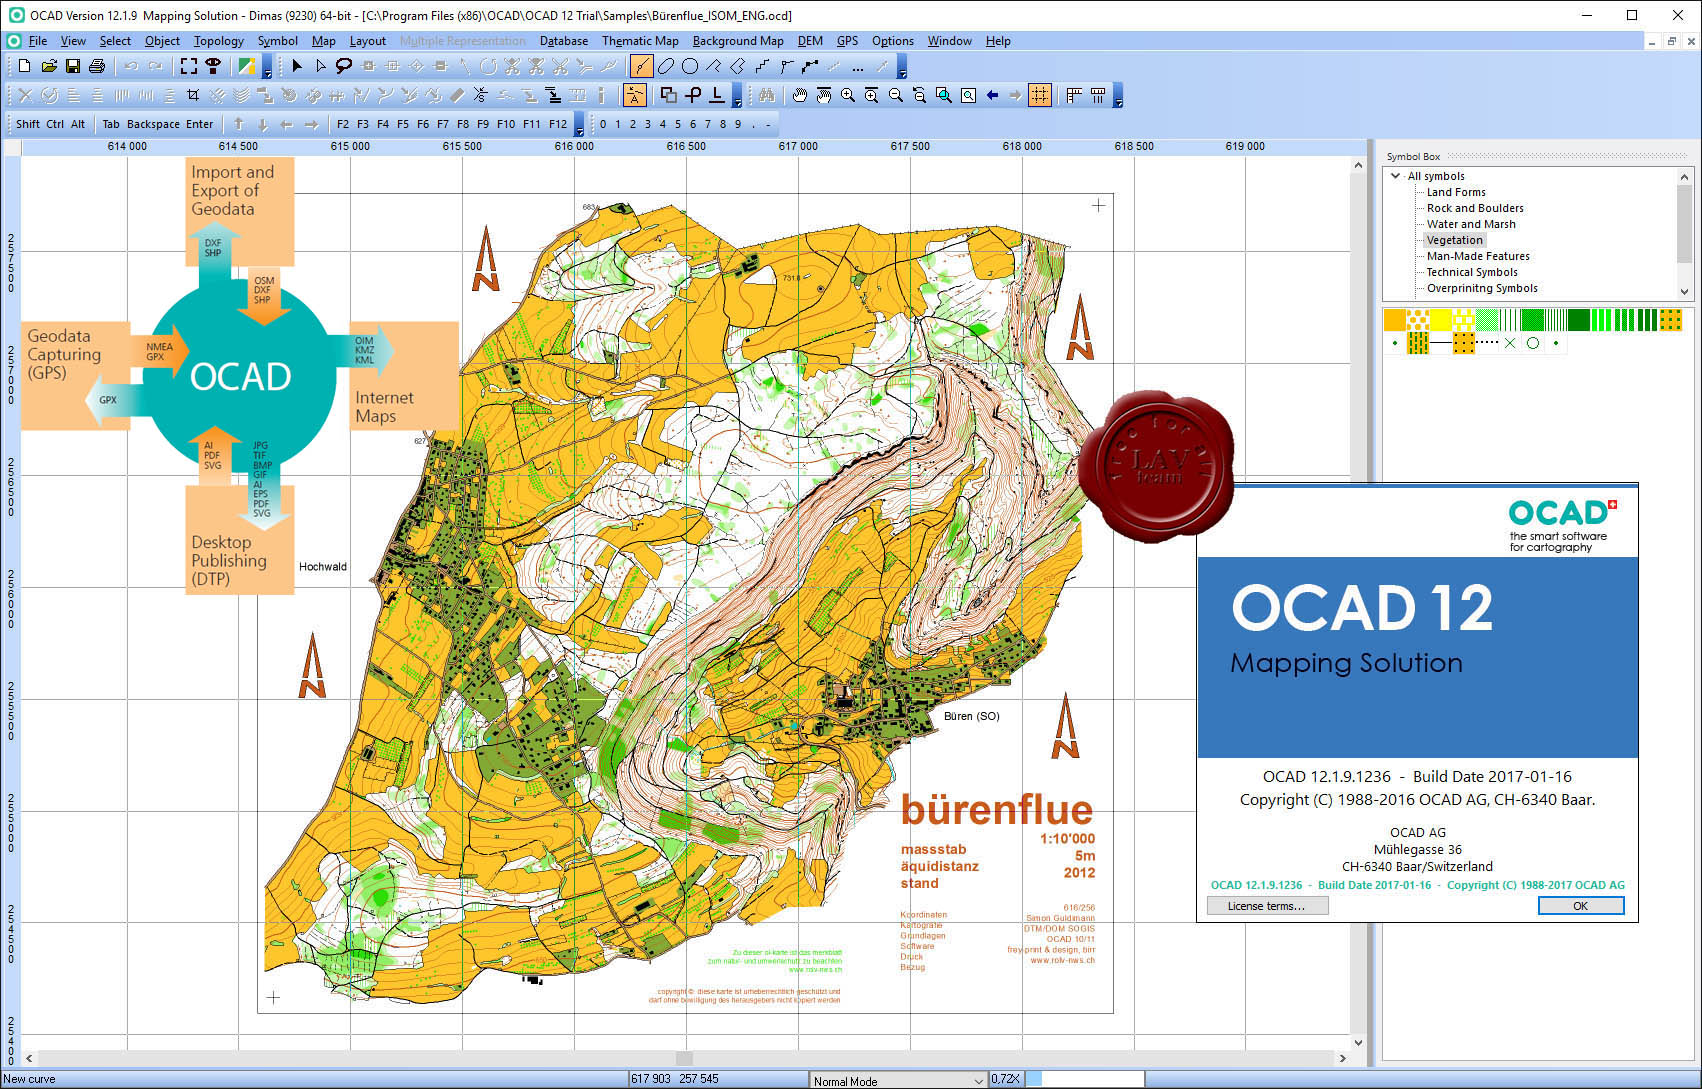Select Man-Made Features symbol group
The width and height of the screenshot is (1702, 1089).
(x=1478, y=256)
